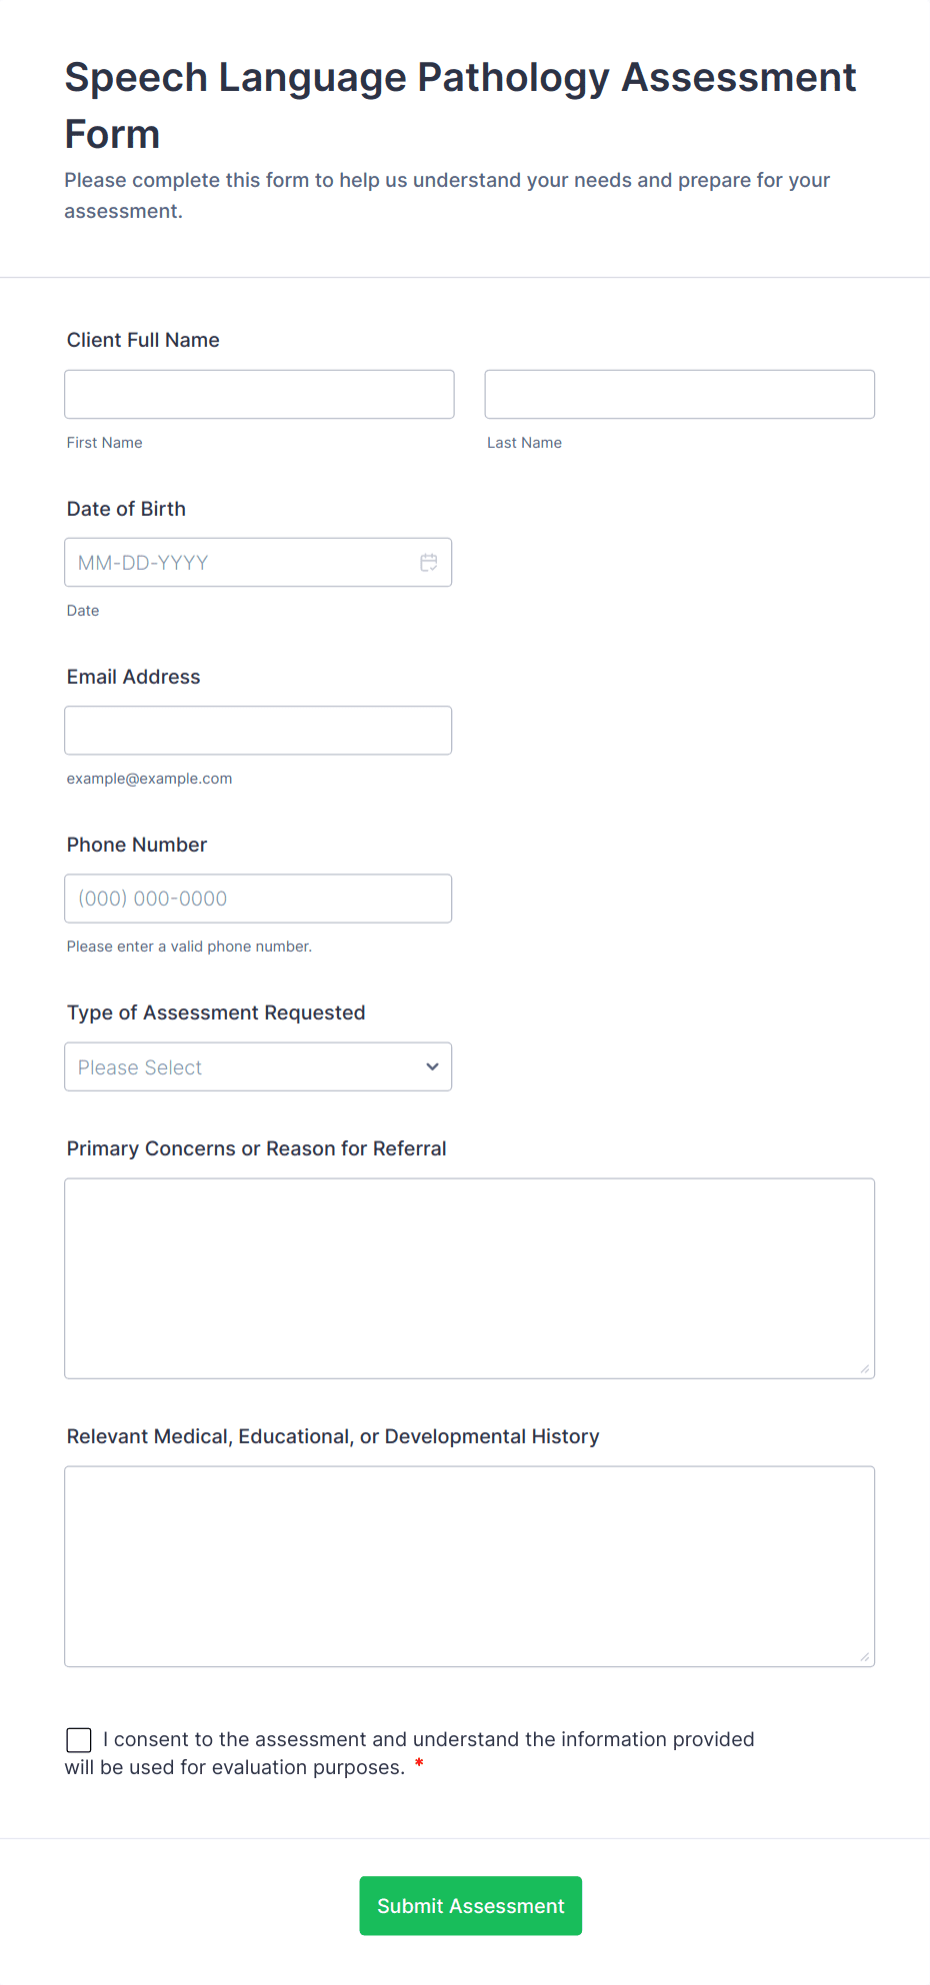Click the Phone Number input box

(x=258, y=898)
